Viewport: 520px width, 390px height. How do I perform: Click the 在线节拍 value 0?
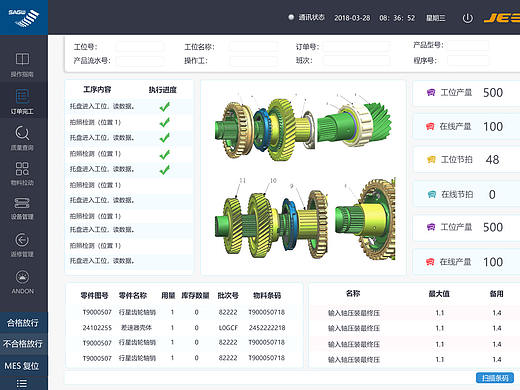pyautogui.click(x=492, y=194)
